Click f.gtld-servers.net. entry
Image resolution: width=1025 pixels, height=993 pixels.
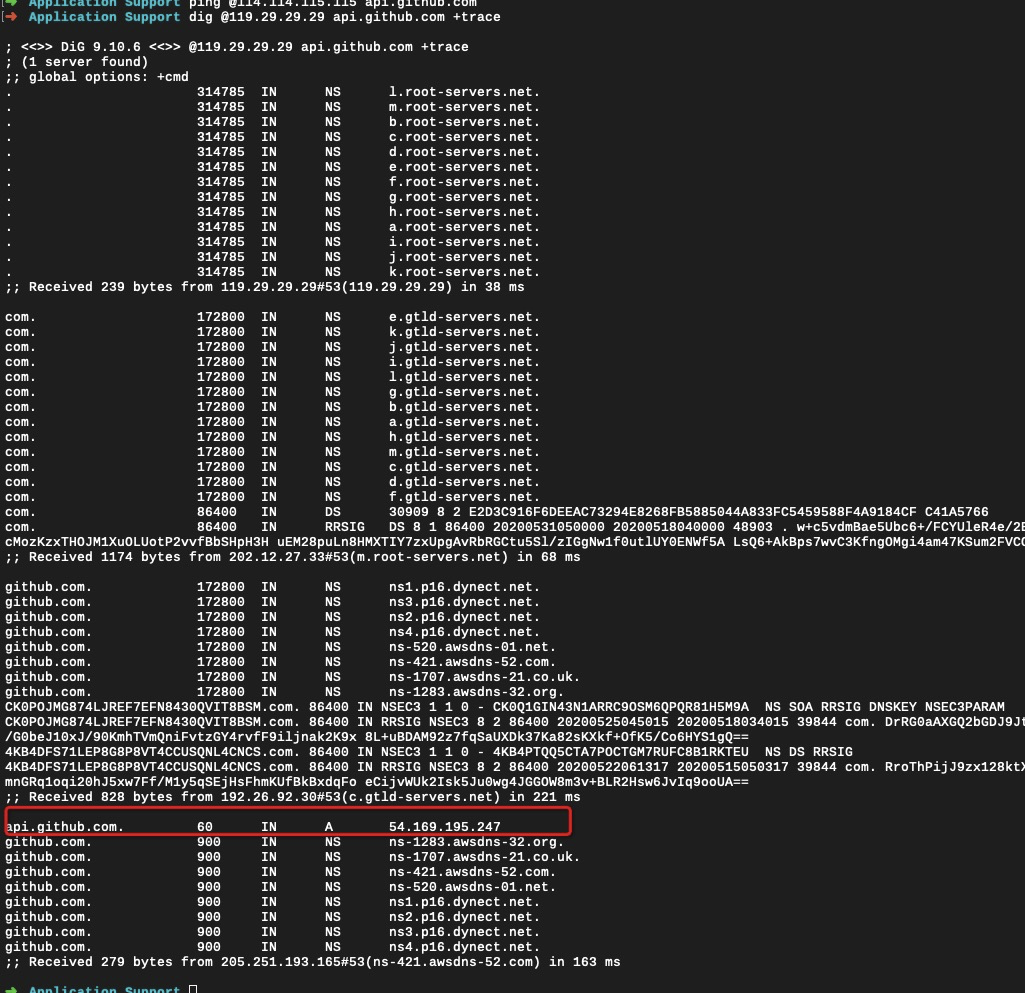coord(464,497)
